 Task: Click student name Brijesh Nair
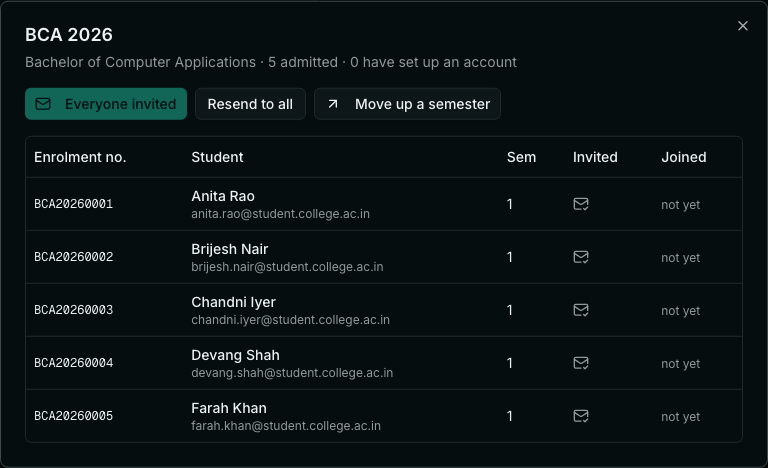click(x=230, y=249)
